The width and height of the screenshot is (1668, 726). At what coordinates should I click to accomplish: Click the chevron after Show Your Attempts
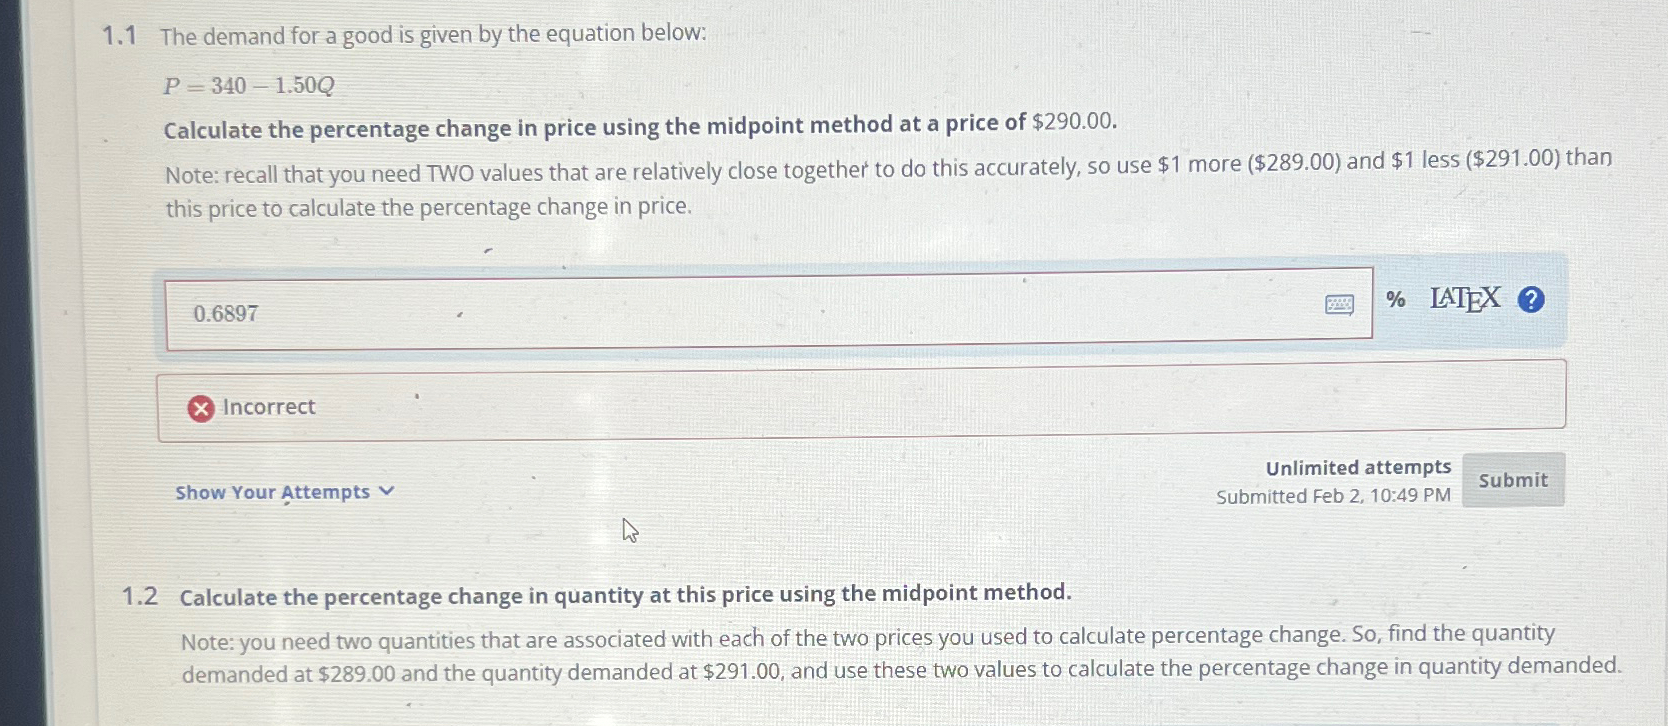(388, 490)
